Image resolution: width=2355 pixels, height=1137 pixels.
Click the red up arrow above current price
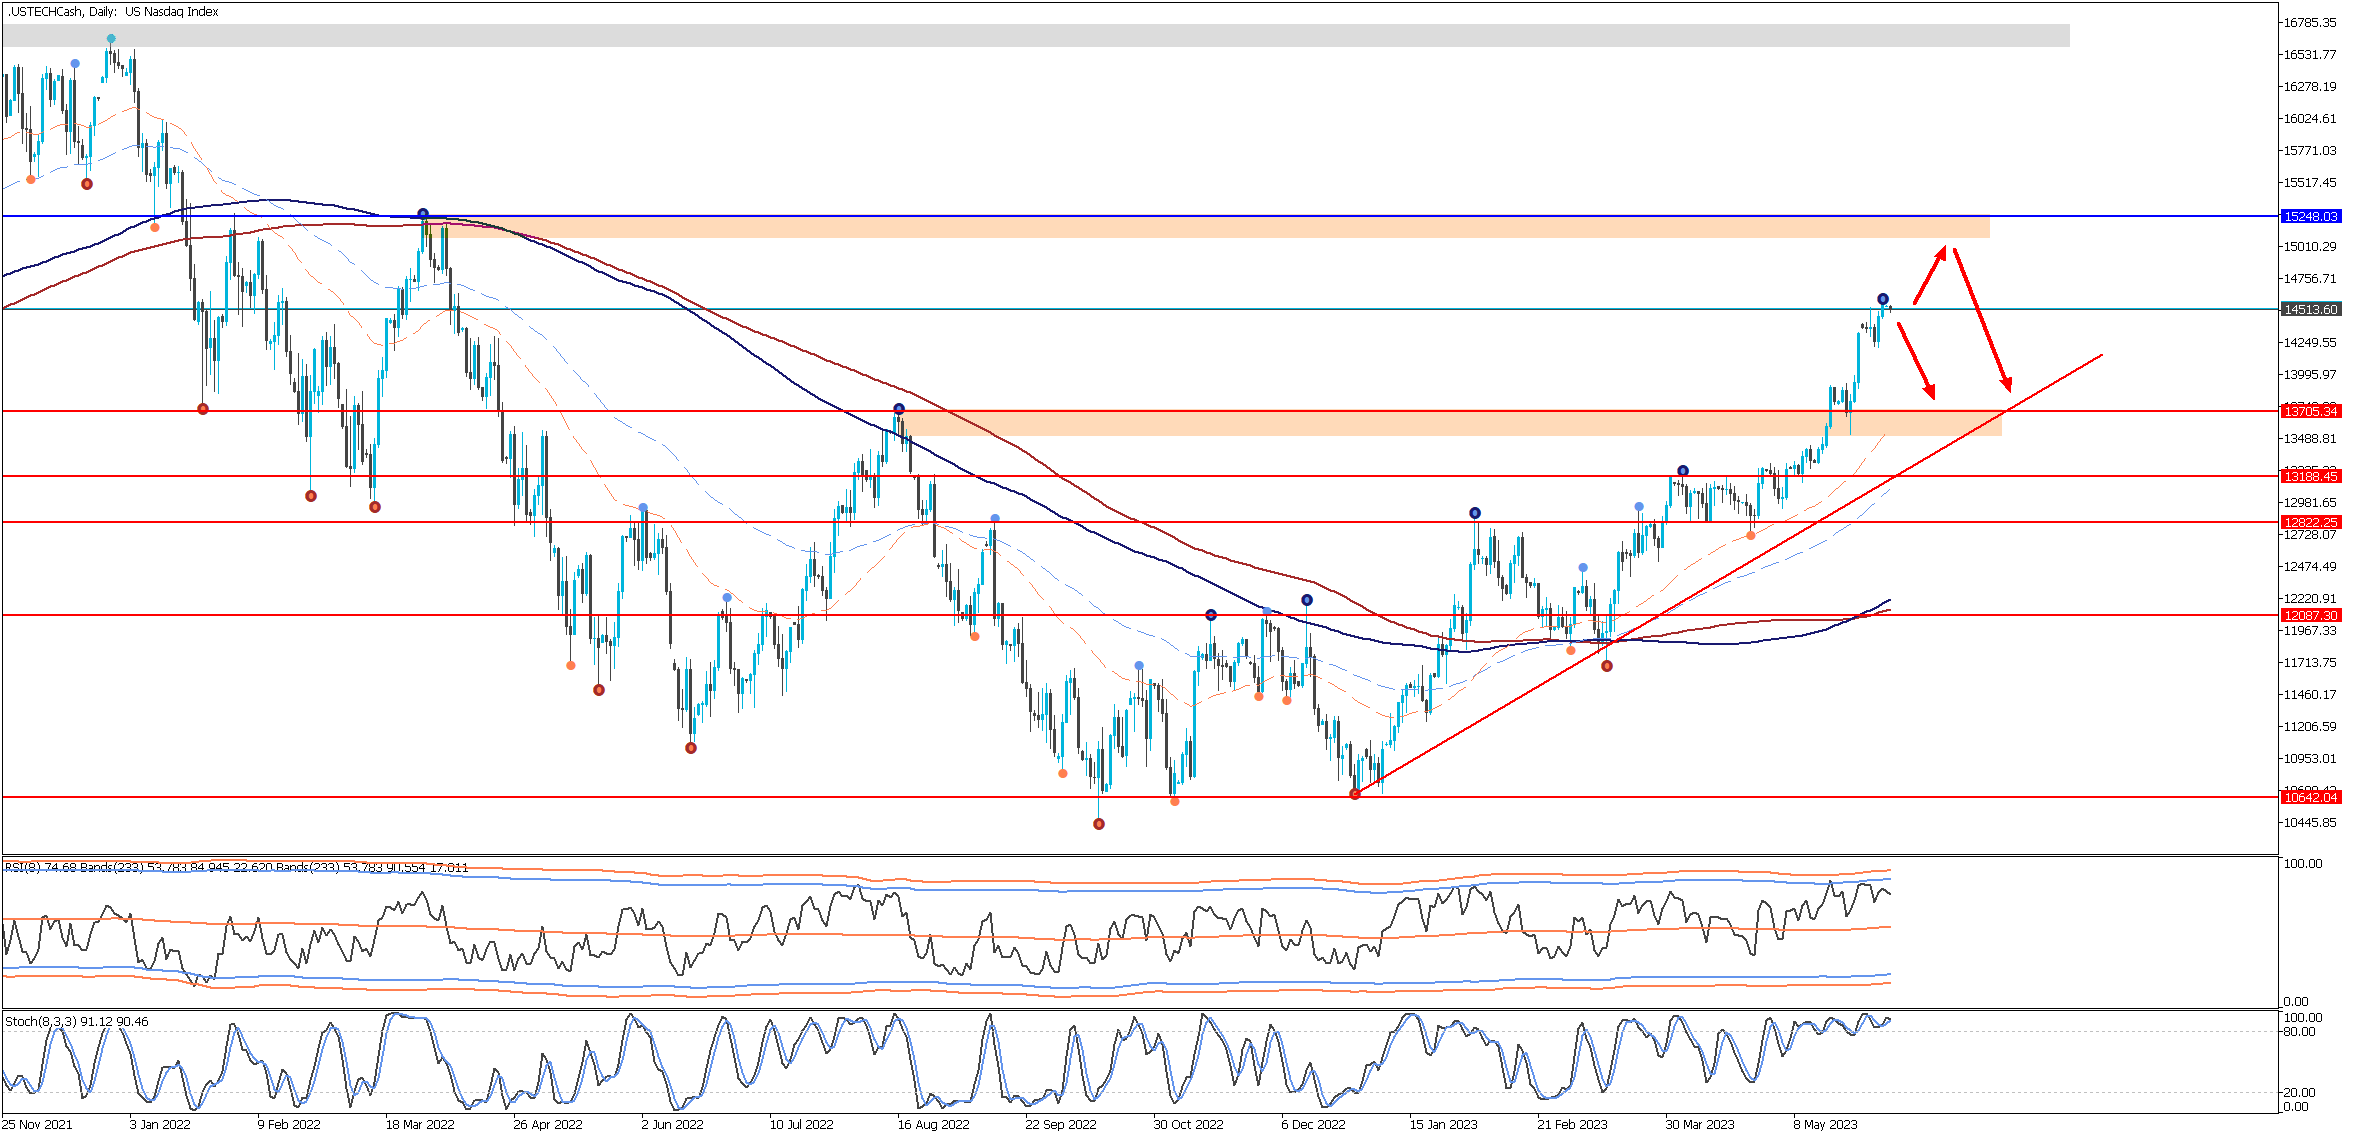1930,275
